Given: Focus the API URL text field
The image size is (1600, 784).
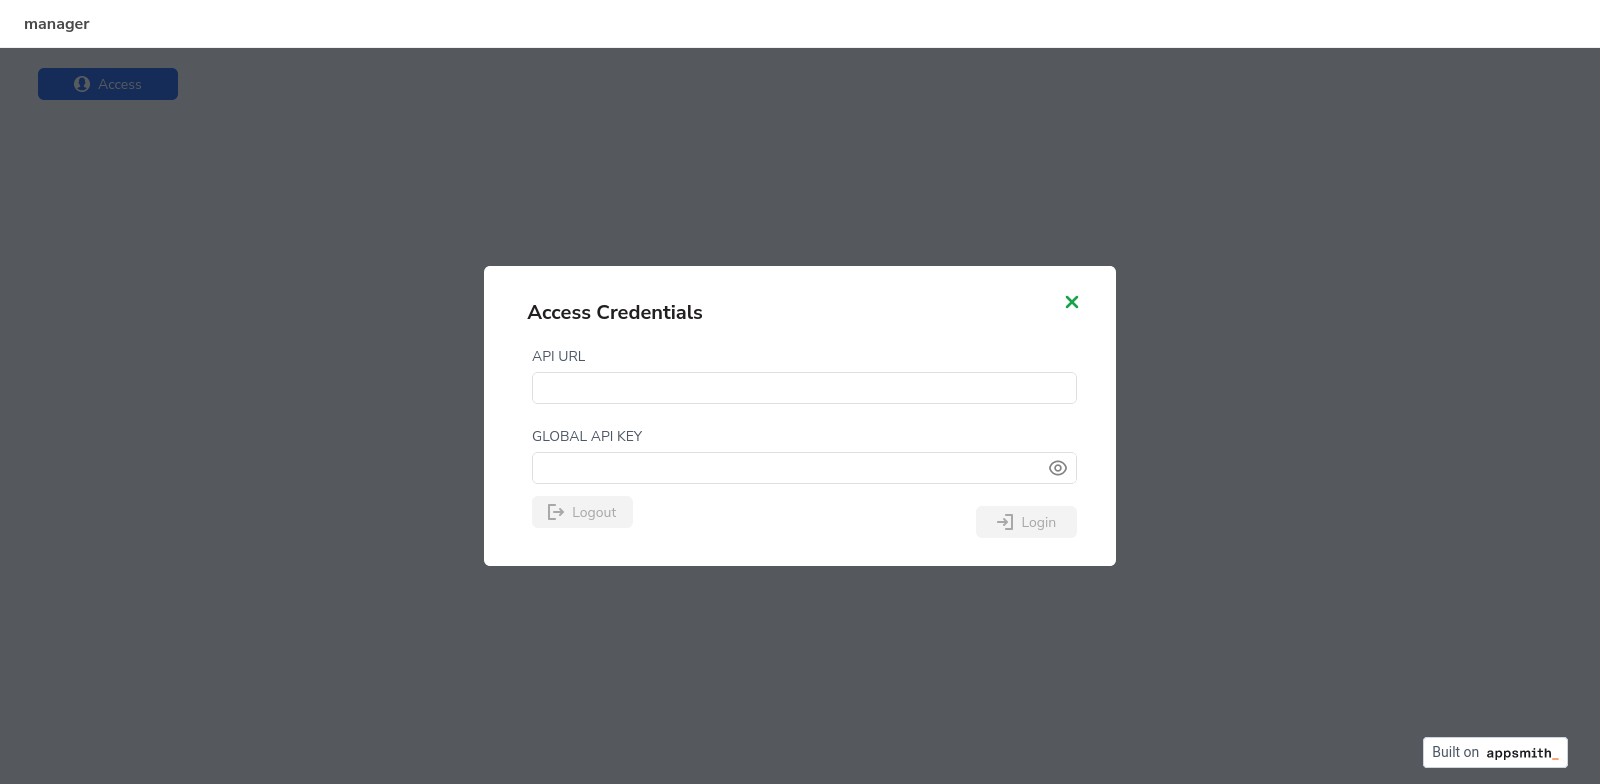Looking at the screenshot, I should (x=804, y=388).
